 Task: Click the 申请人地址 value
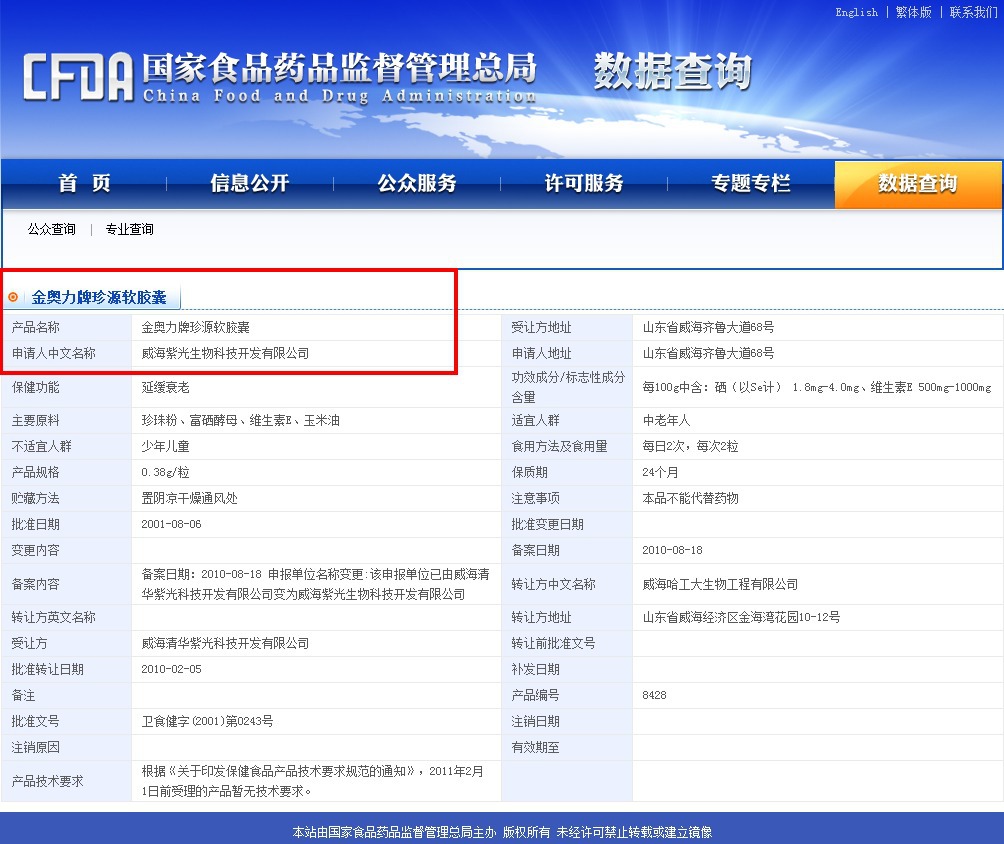[708, 353]
